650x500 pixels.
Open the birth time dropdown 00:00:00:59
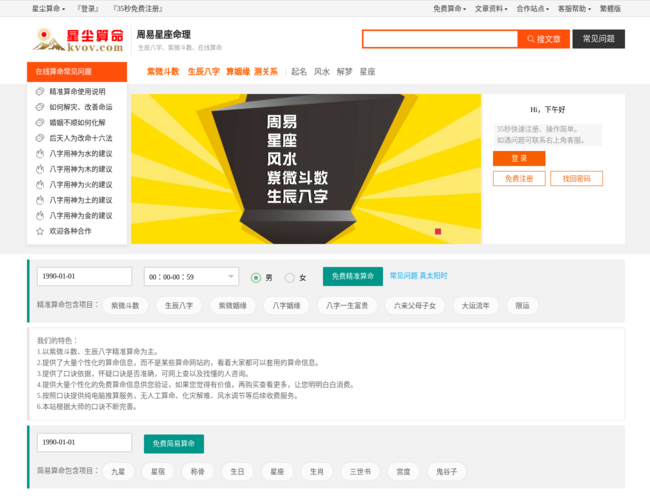coord(191,277)
